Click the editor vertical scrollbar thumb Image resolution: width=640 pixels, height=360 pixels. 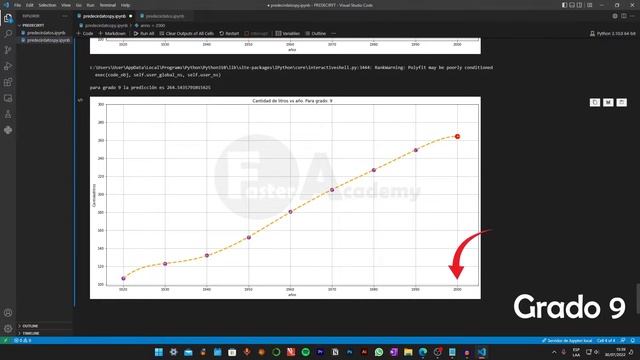[x=638, y=299]
